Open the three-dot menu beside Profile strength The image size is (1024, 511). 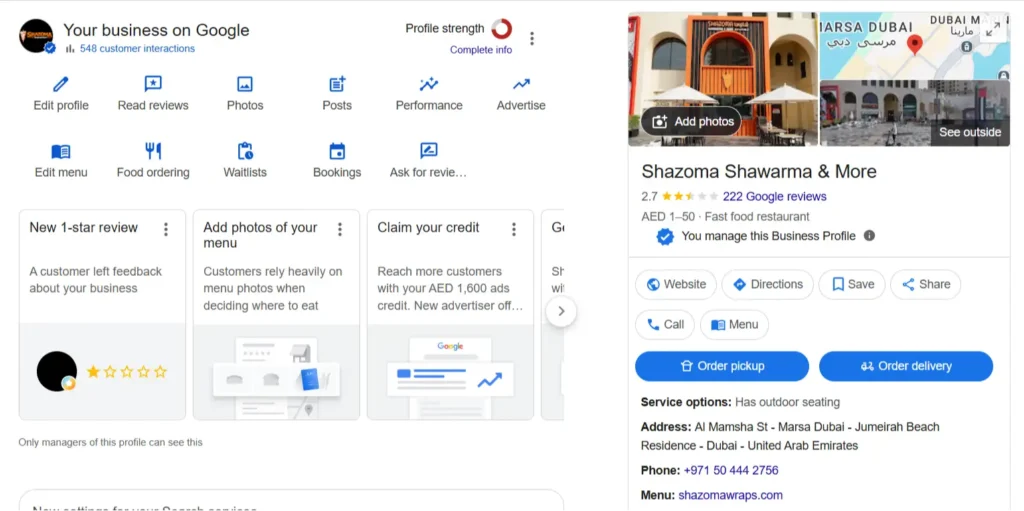[x=532, y=39]
